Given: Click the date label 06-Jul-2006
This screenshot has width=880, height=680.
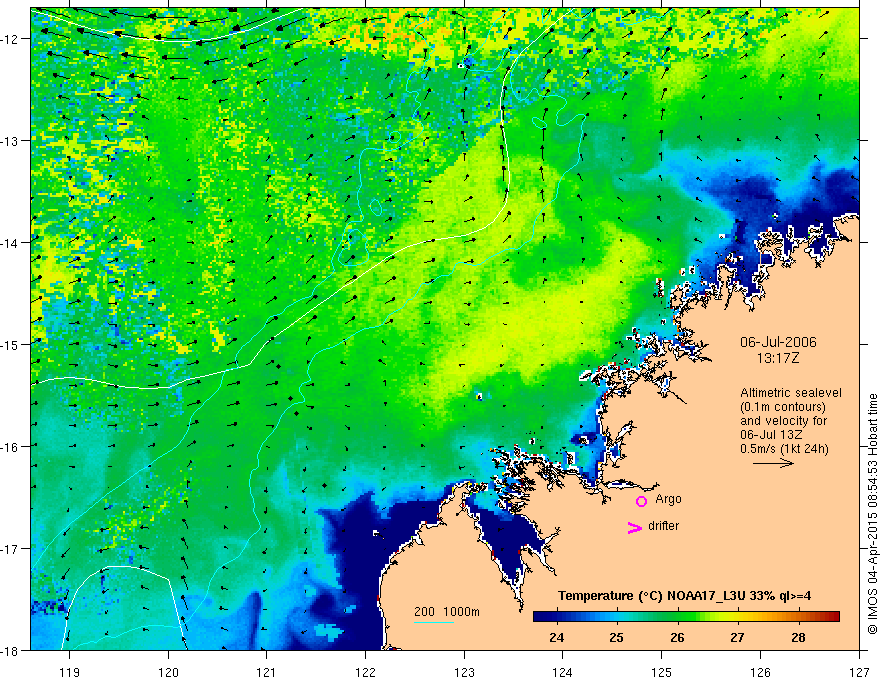Looking at the screenshot, I should (778, 342).
